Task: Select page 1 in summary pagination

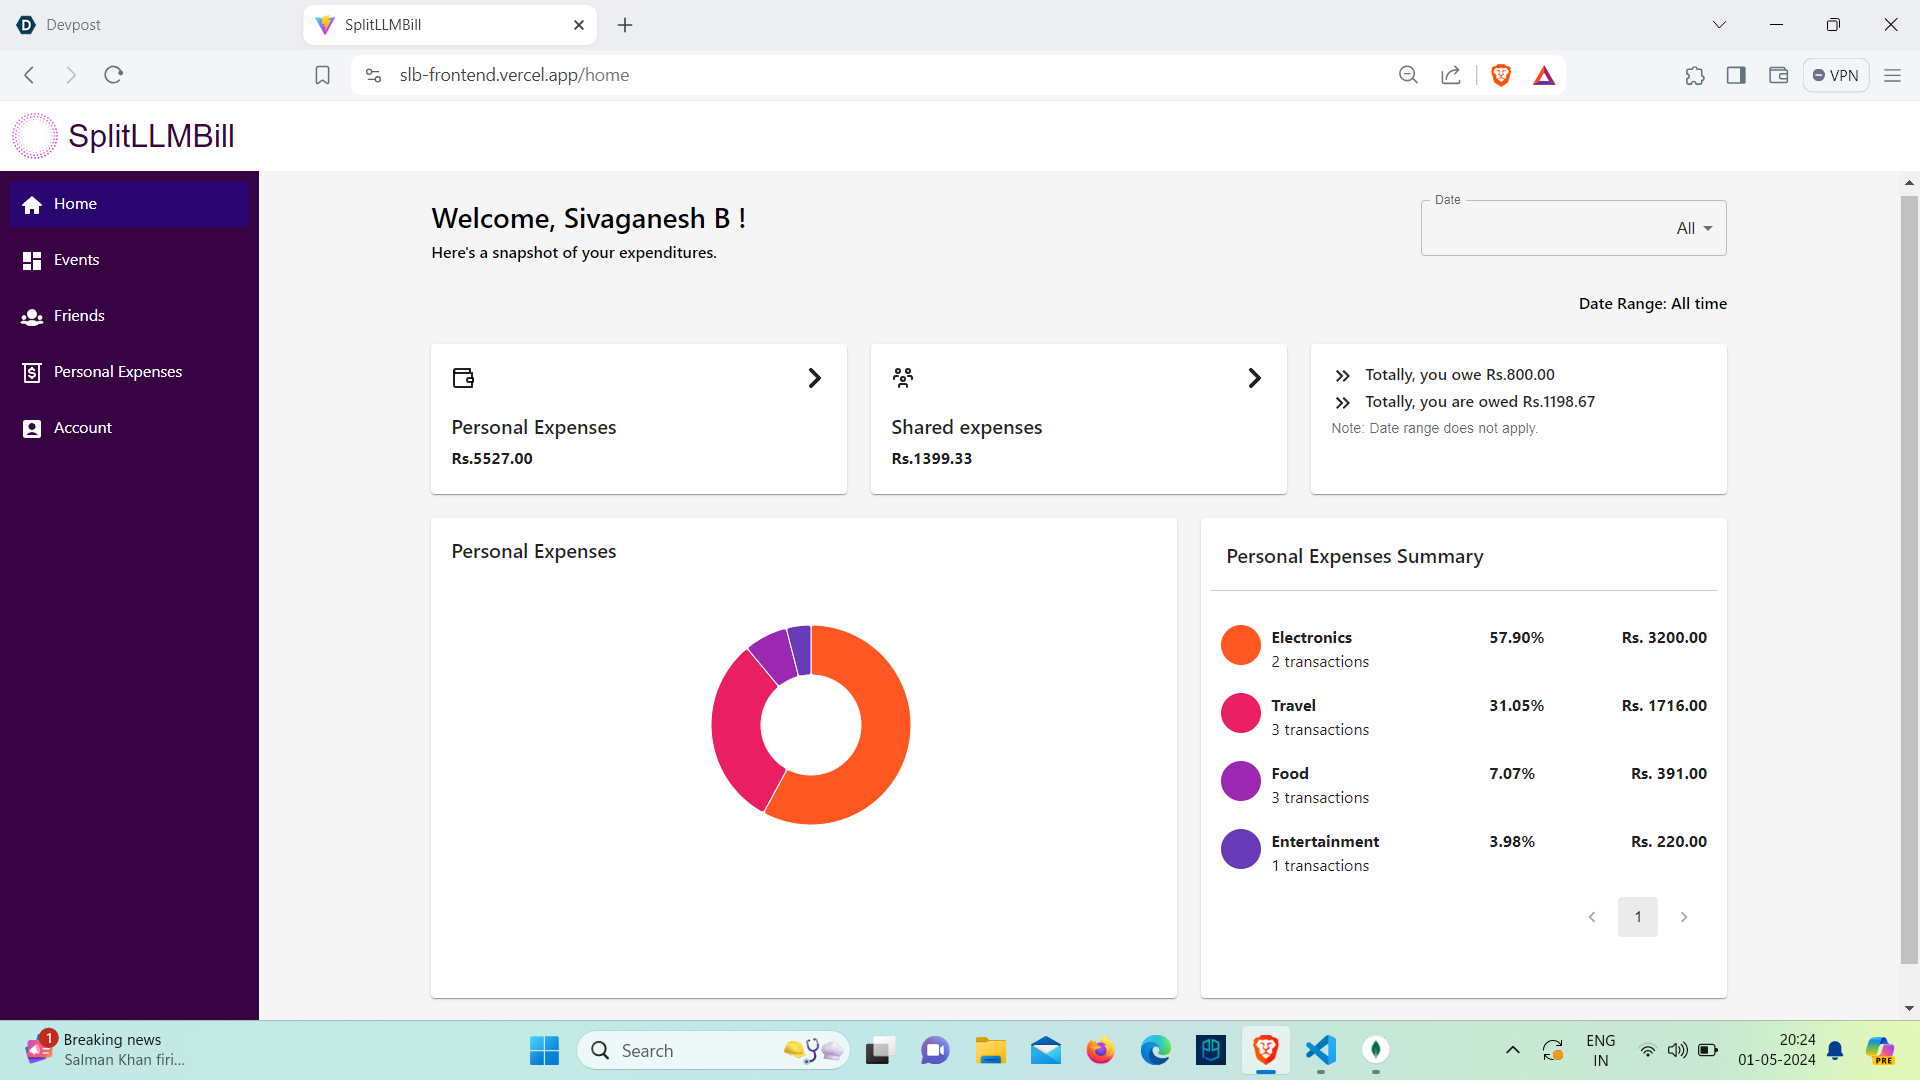Action: point(1637,917)
